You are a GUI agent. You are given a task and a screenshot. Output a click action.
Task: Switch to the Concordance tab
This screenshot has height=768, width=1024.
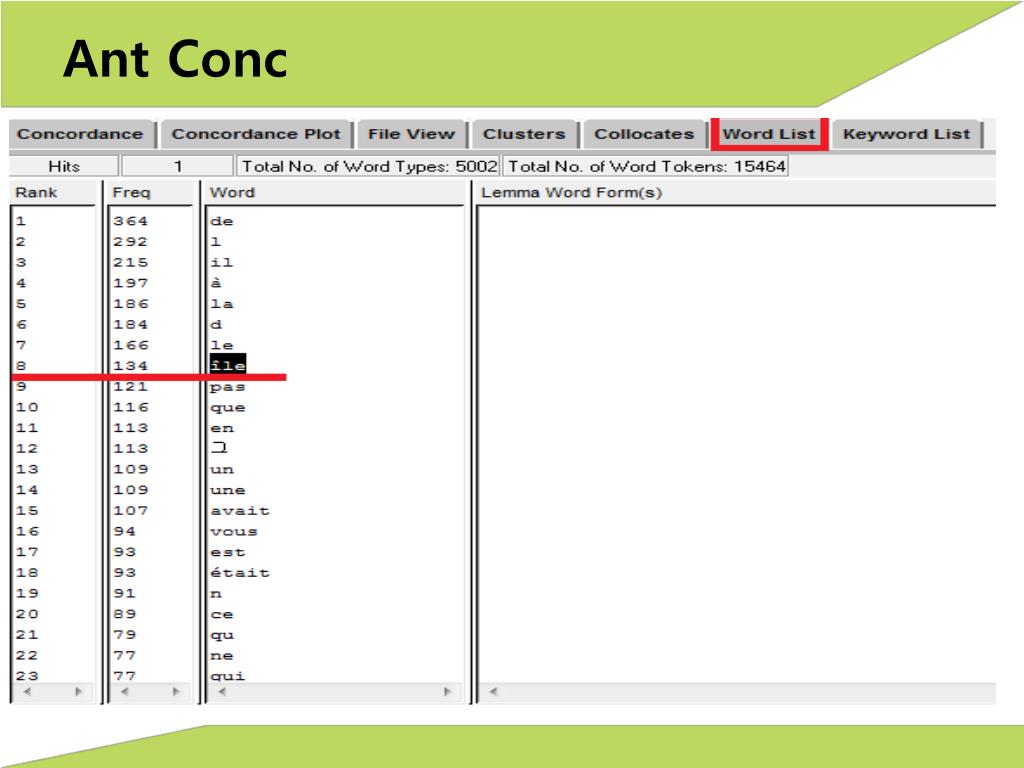click(80, 134)
